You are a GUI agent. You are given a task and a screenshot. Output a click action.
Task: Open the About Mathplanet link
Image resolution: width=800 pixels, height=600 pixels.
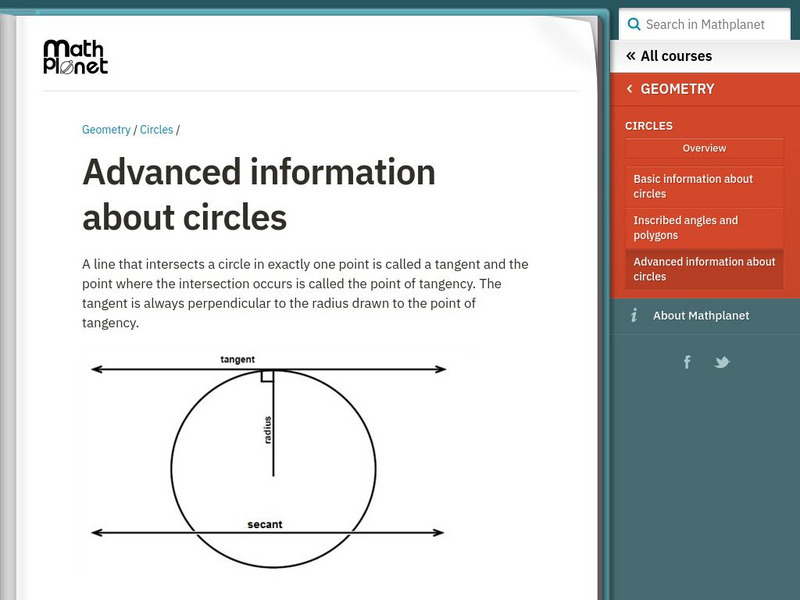coord(700,316)
